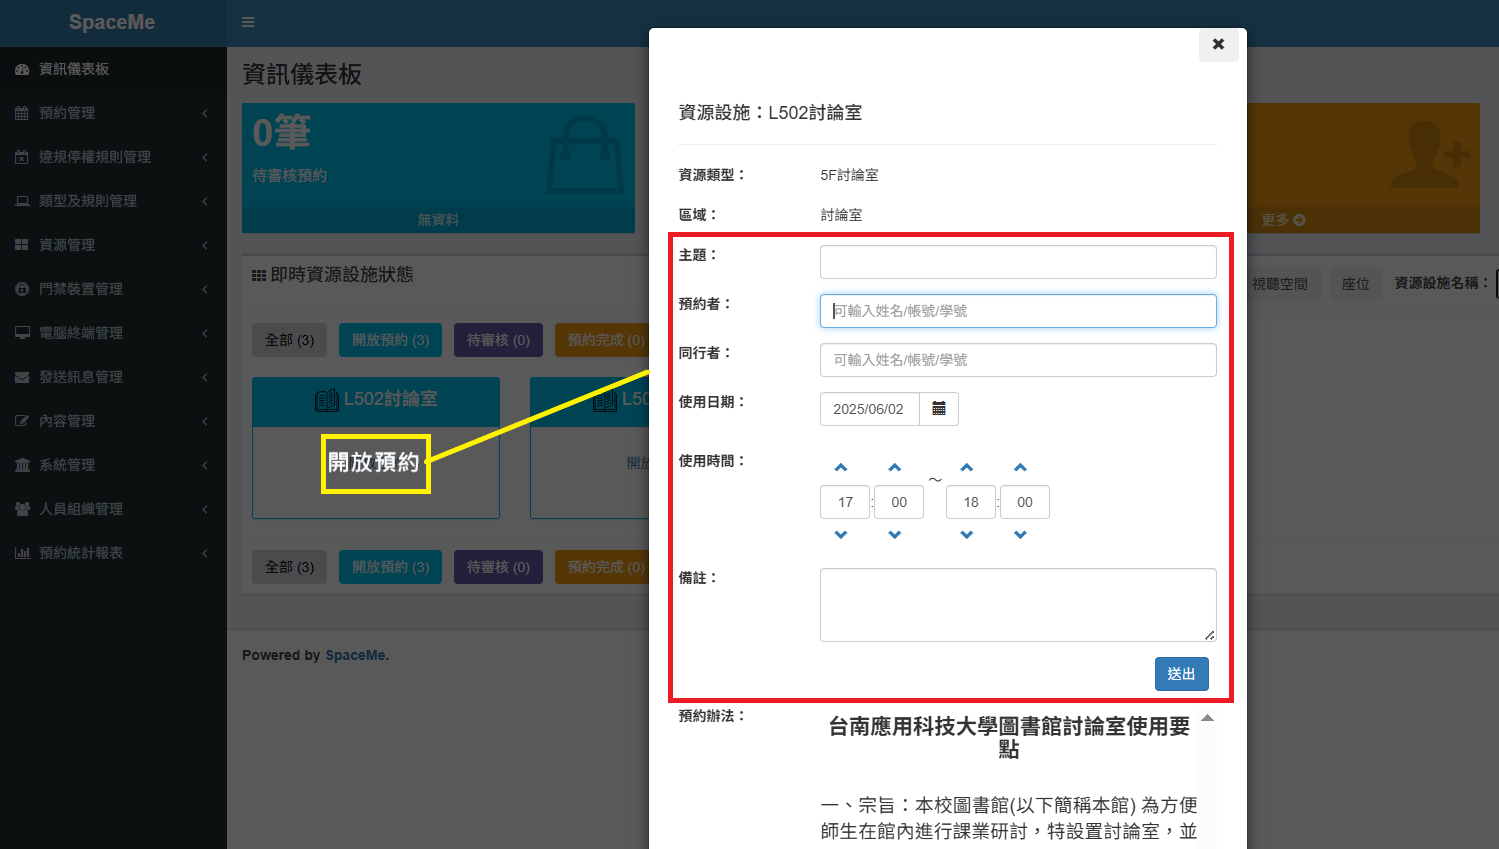Viewport: 1499px width, 849px height.
Task: Decrease the start hour with down arrow
Action: pos(841,535)
